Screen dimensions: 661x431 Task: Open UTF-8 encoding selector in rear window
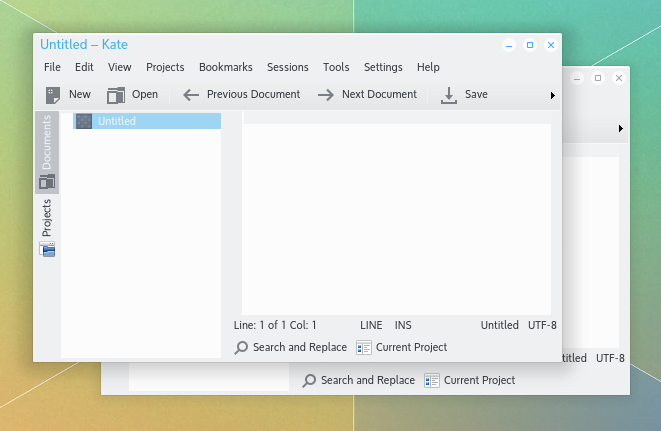[610, 358]
